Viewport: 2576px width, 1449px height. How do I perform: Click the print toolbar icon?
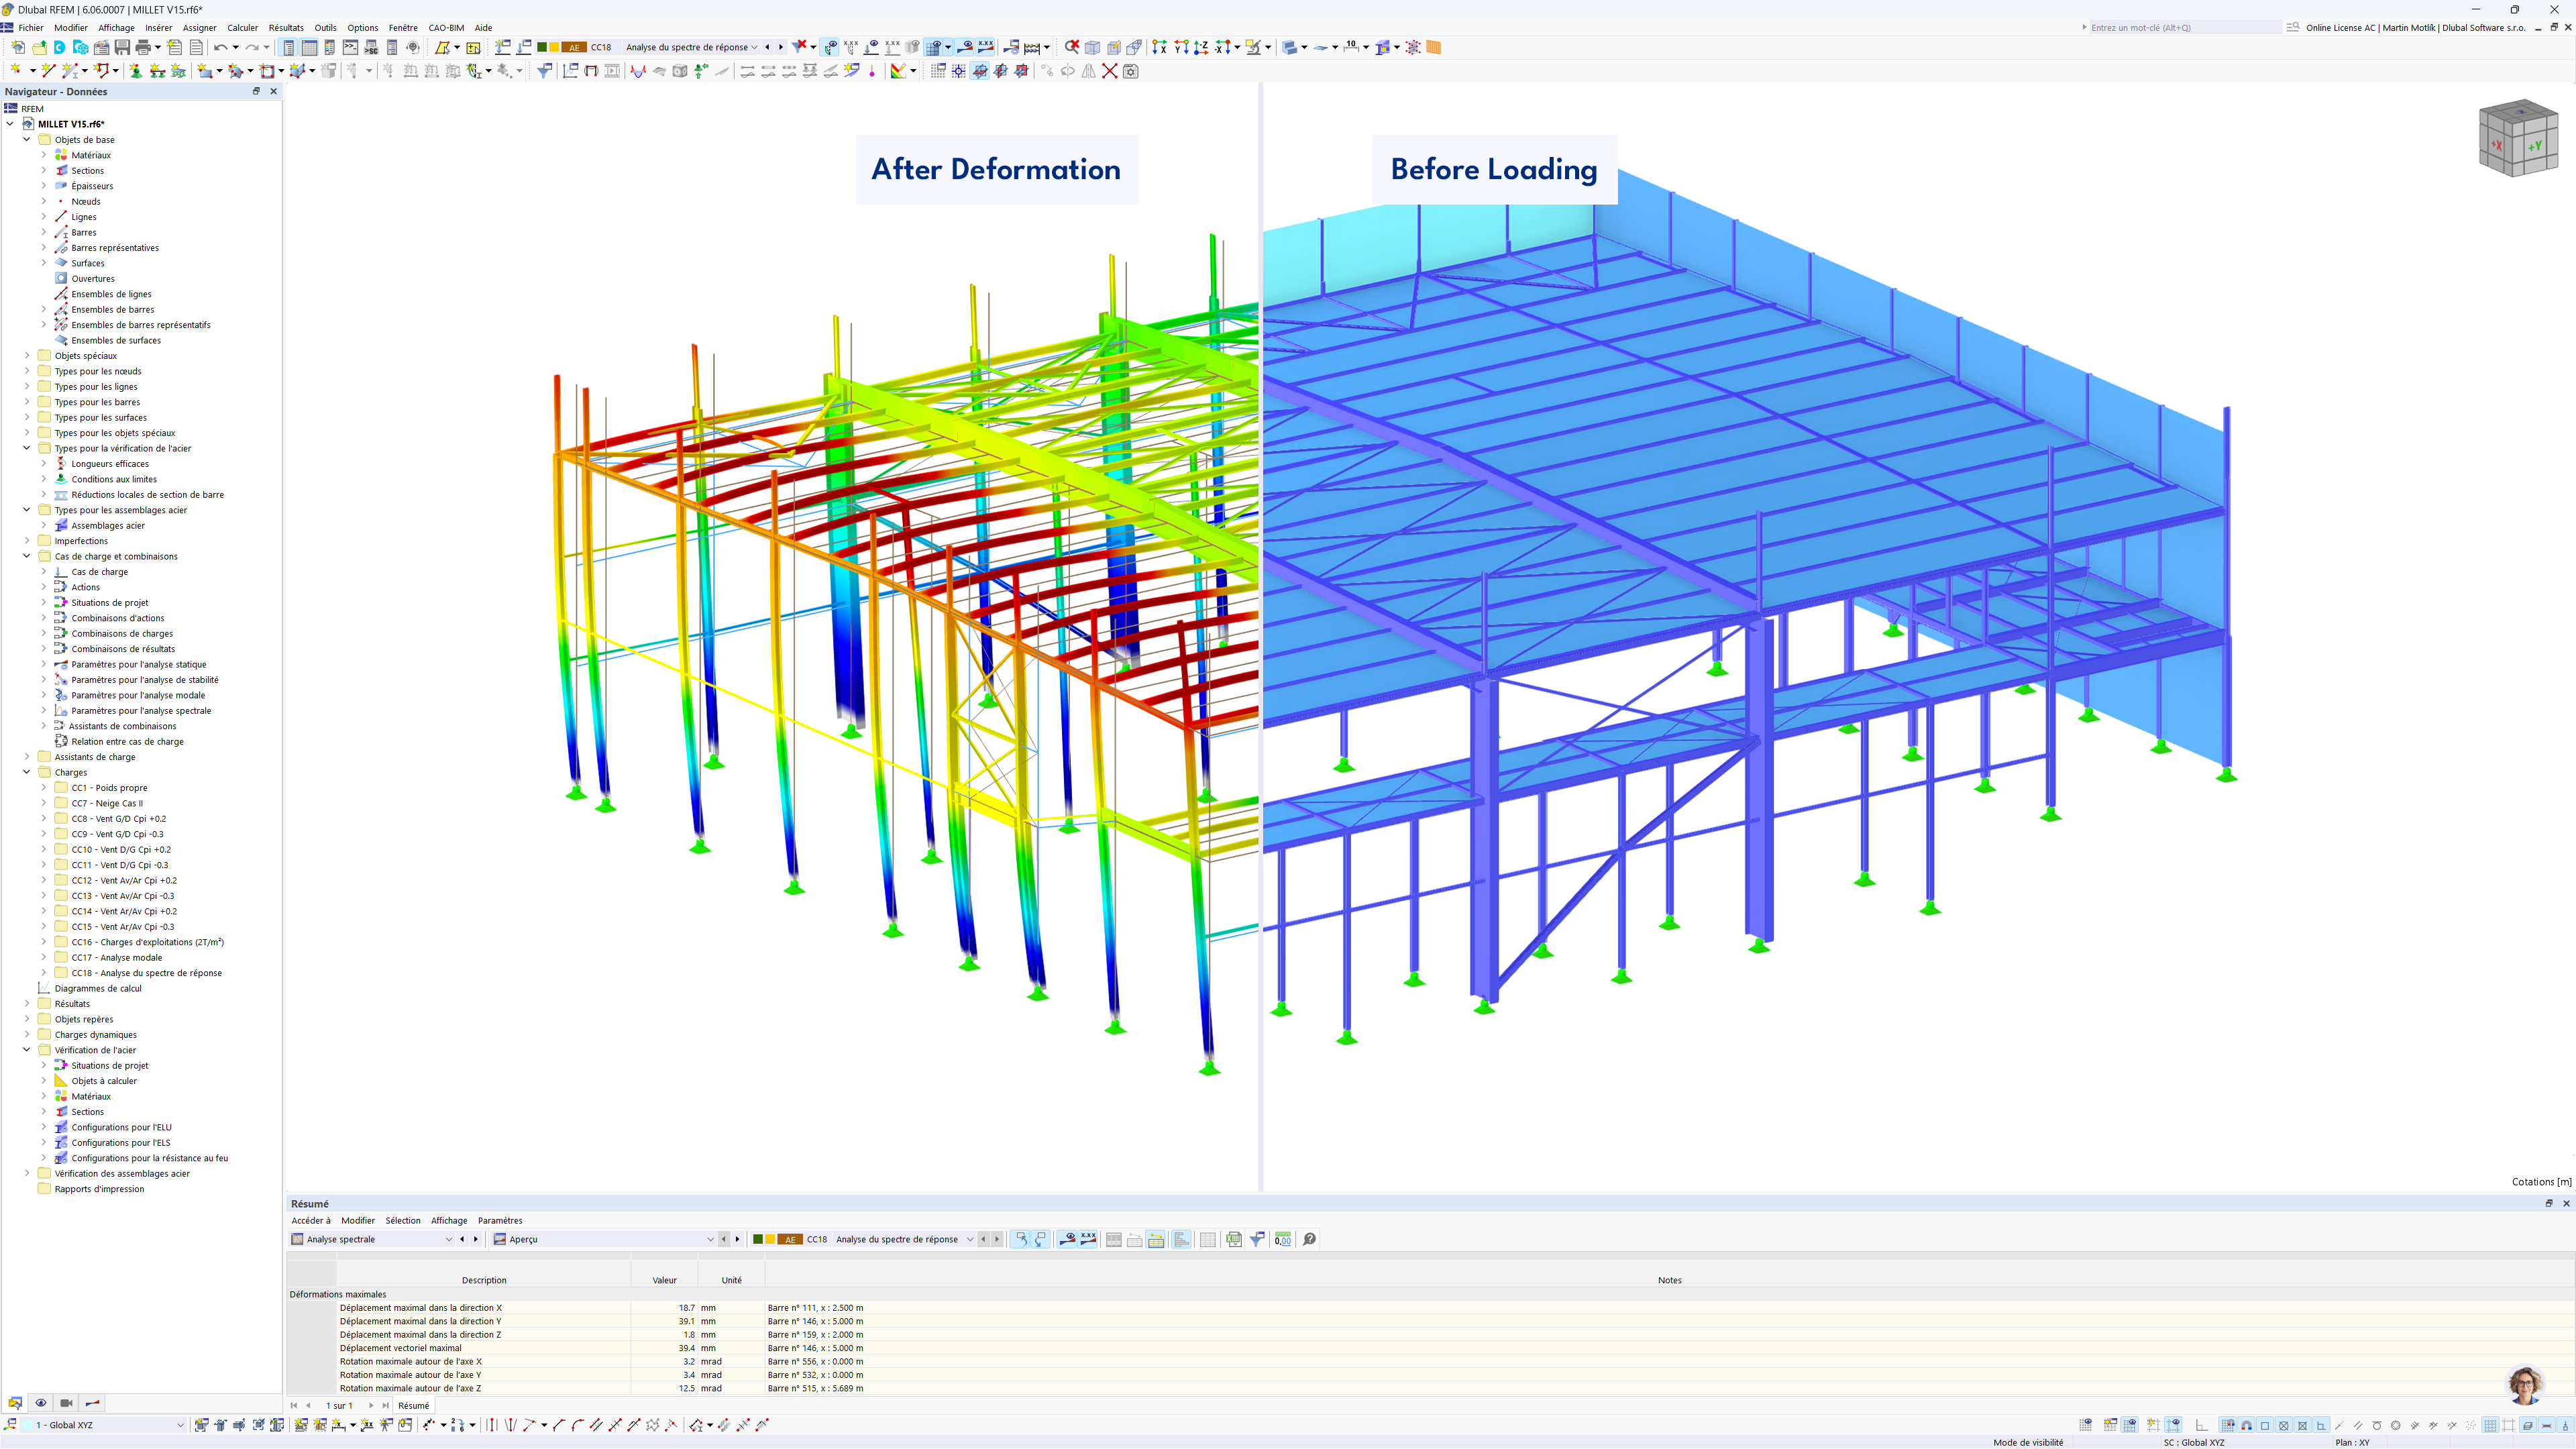click(143, 47)
